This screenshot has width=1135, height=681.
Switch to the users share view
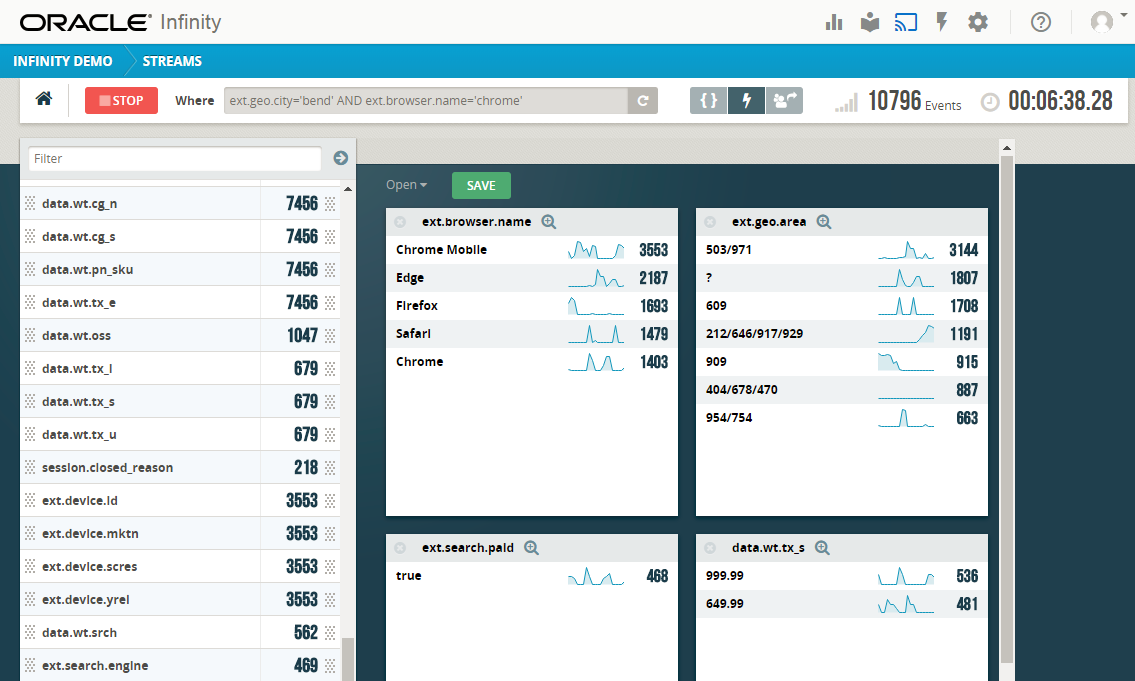coord(784,101)
